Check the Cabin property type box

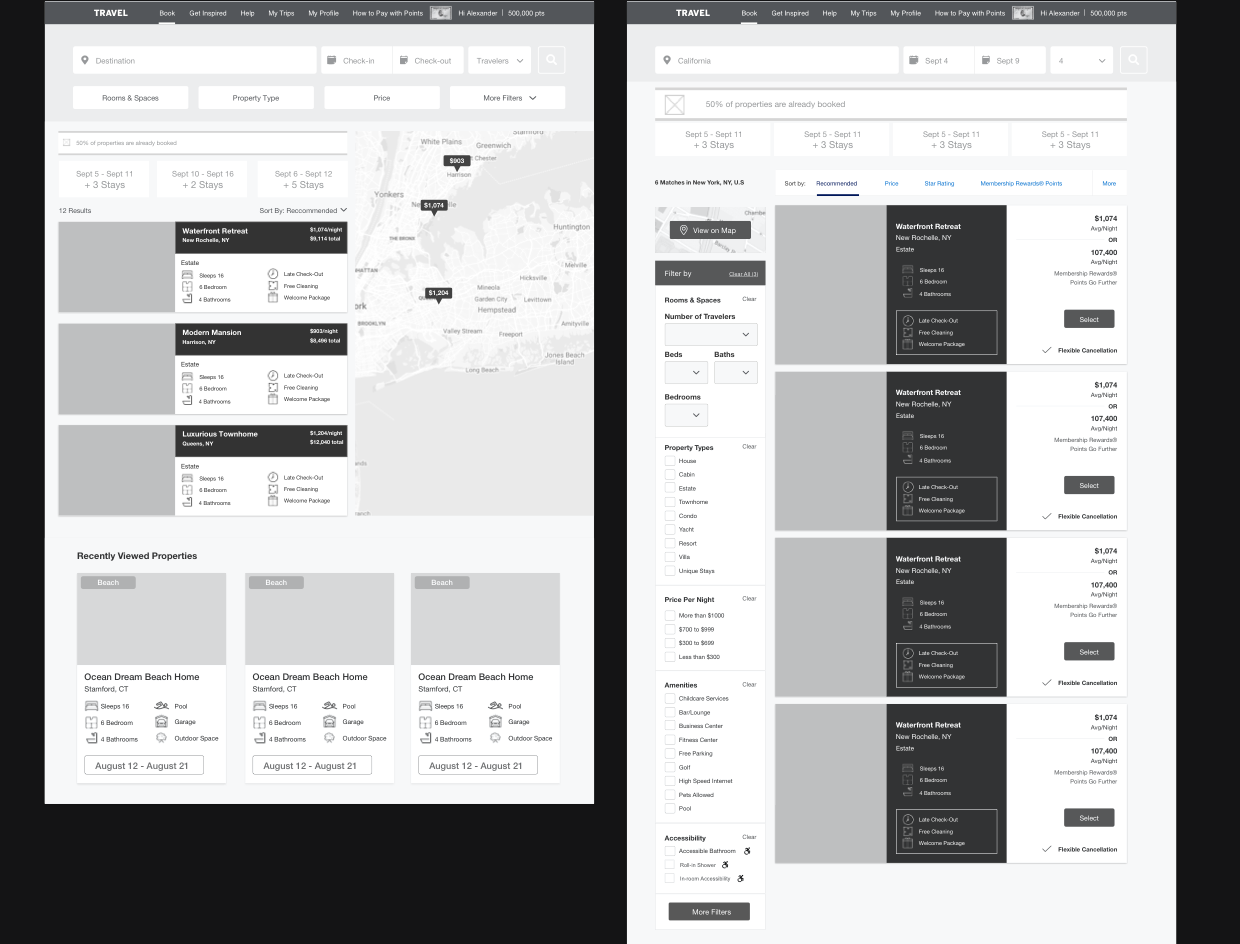point(670,474)
